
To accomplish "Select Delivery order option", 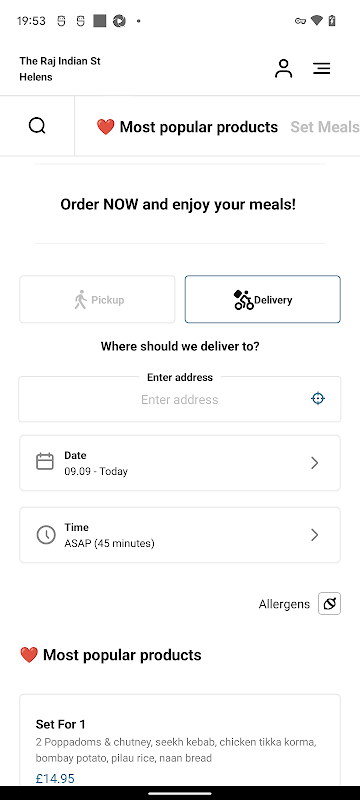I will (x=263, y=299).
